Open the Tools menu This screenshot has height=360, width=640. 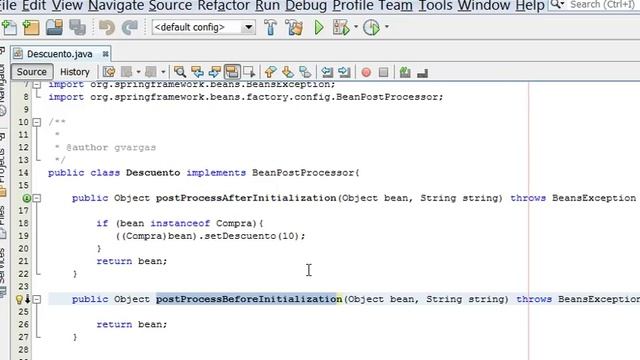click(436, 6)
